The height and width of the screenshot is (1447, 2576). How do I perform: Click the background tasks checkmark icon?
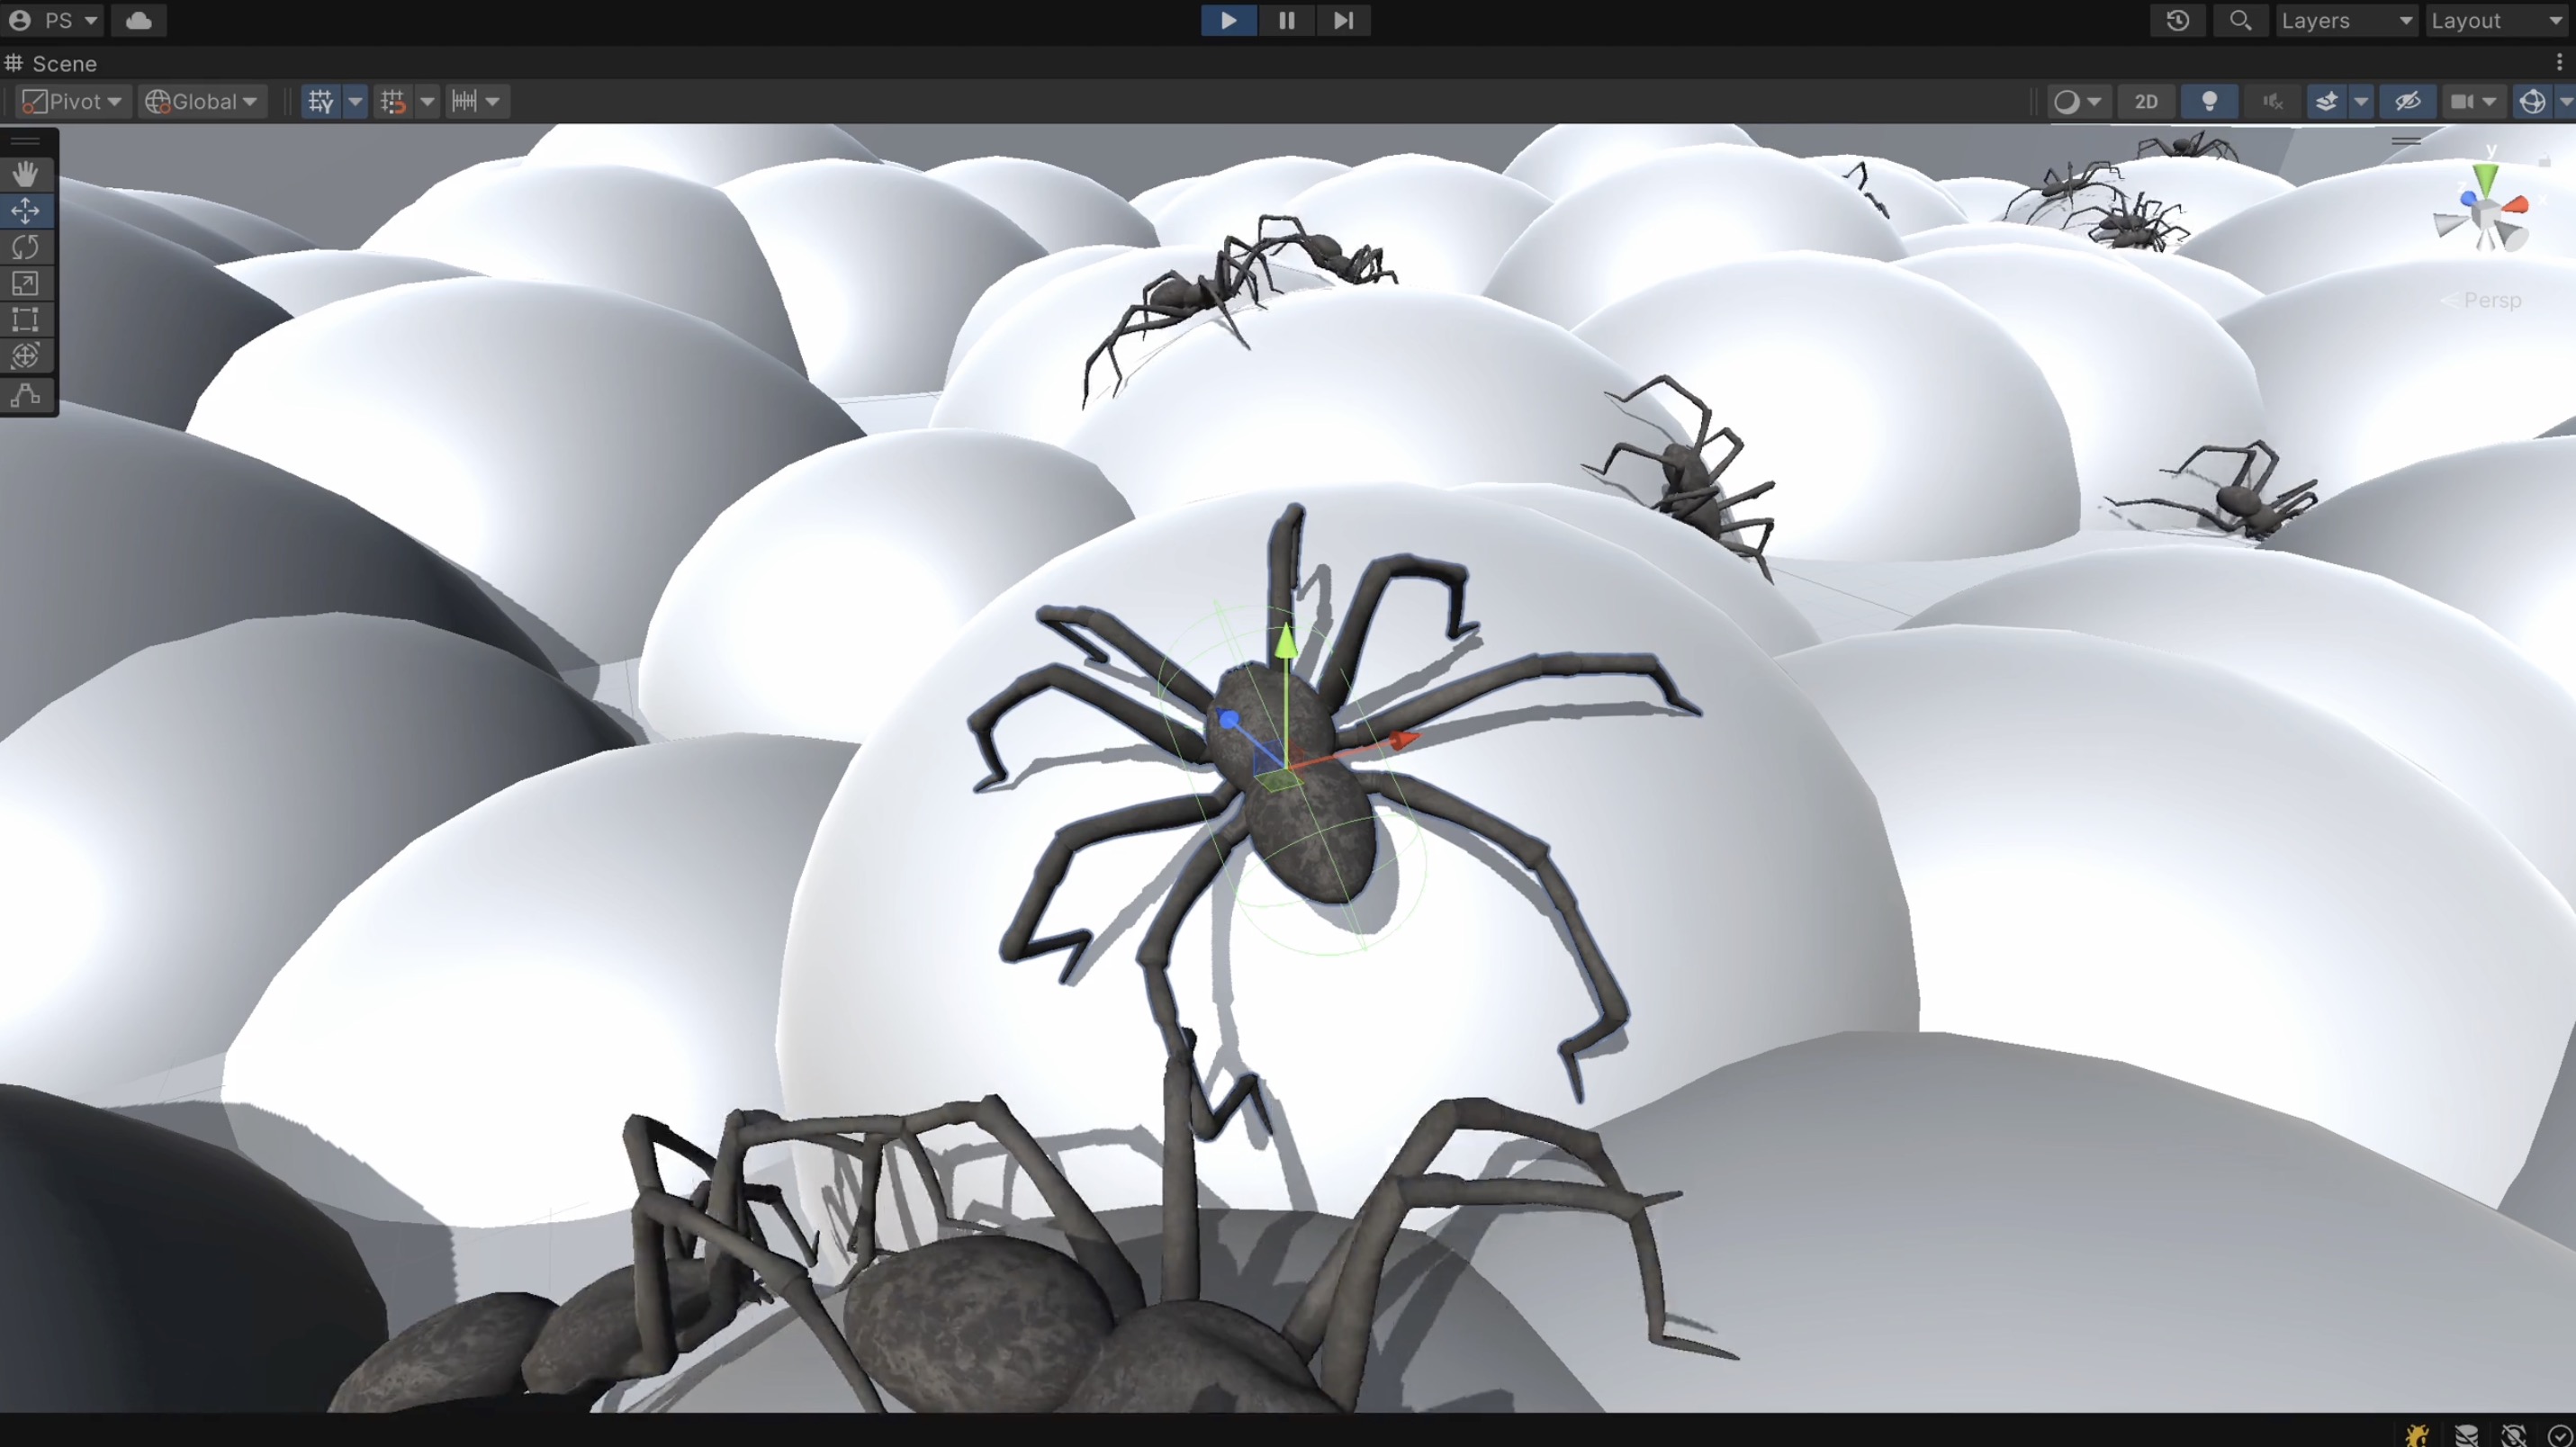coord(2559,1434)
